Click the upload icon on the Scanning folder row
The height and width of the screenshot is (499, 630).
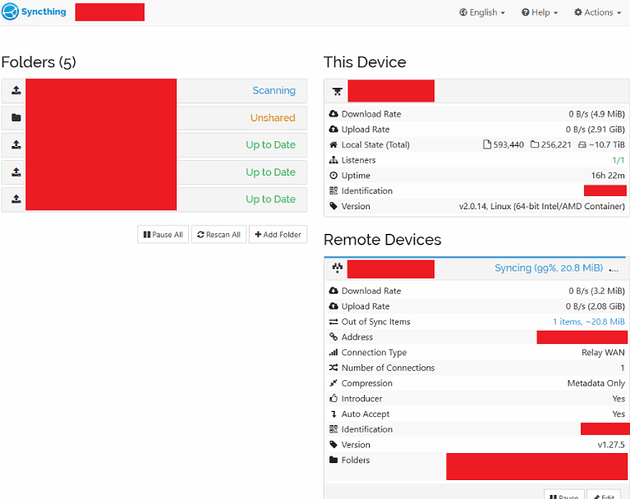(15, 91)
